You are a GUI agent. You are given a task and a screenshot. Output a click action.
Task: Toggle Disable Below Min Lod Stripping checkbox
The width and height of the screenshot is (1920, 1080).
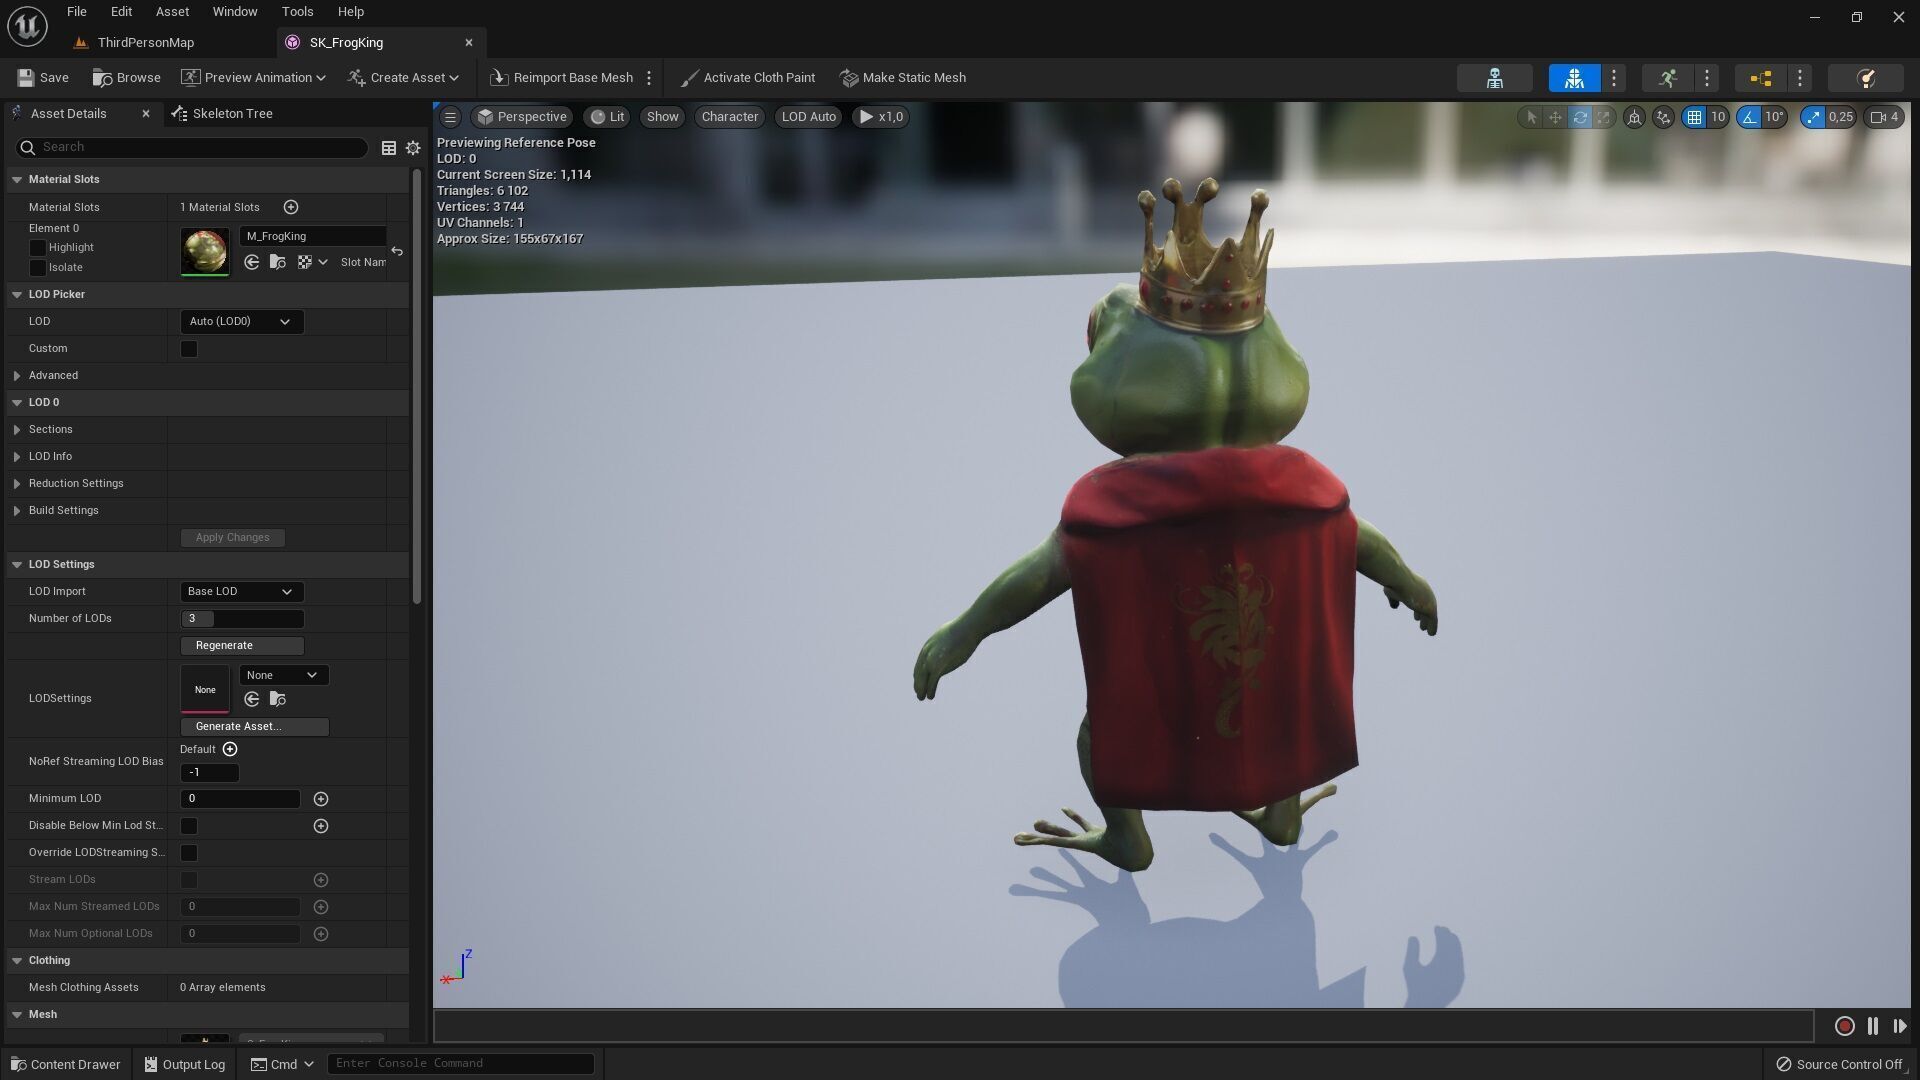point(189,826)
